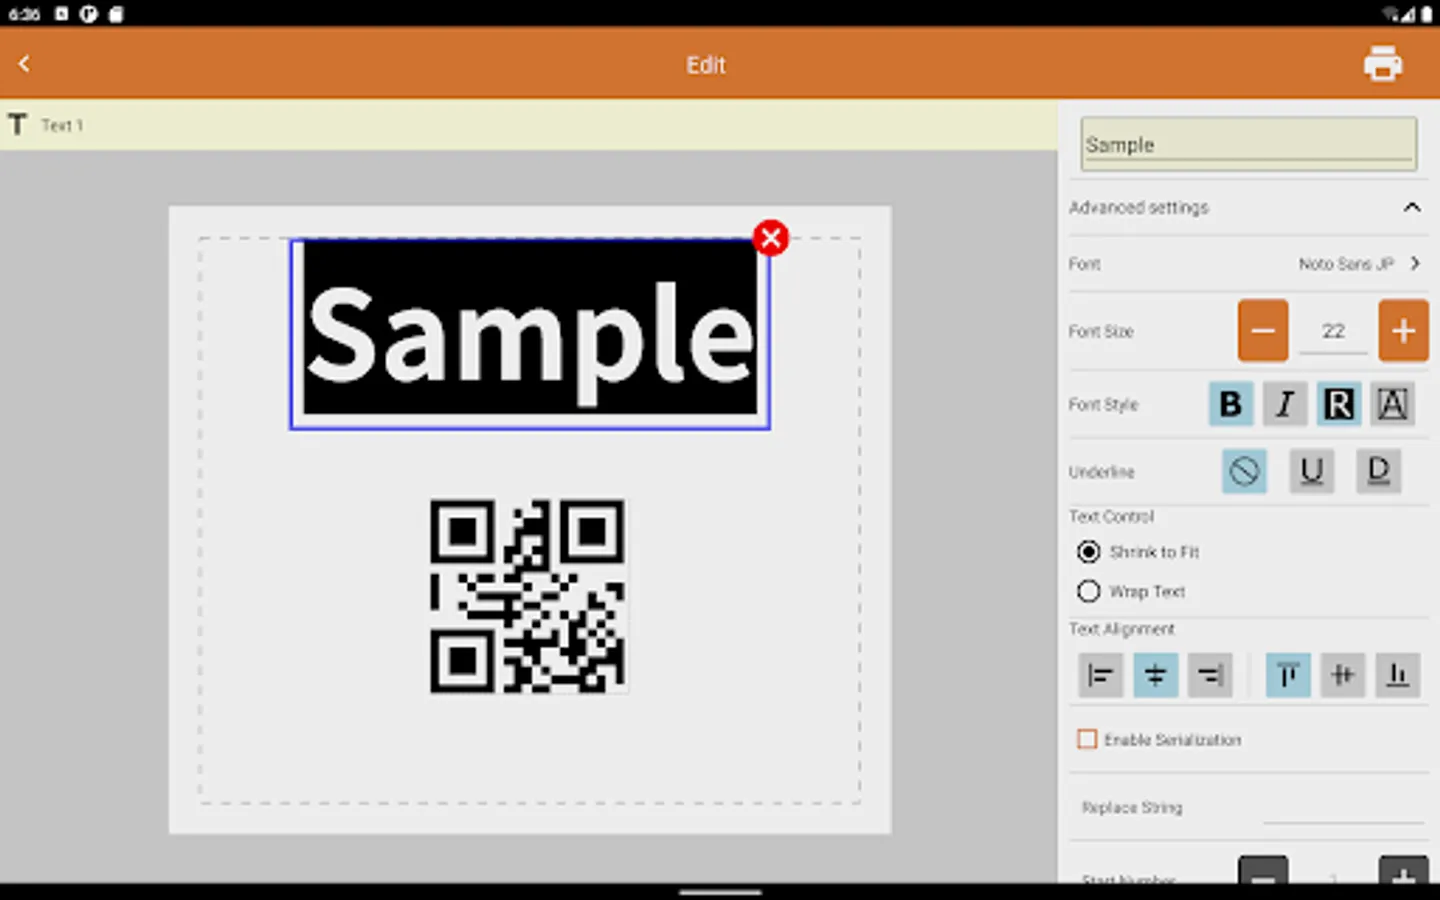Toggle outlined text style A
The width and height of the screenshot is (1440, 900).
[x=1393, y=404]
